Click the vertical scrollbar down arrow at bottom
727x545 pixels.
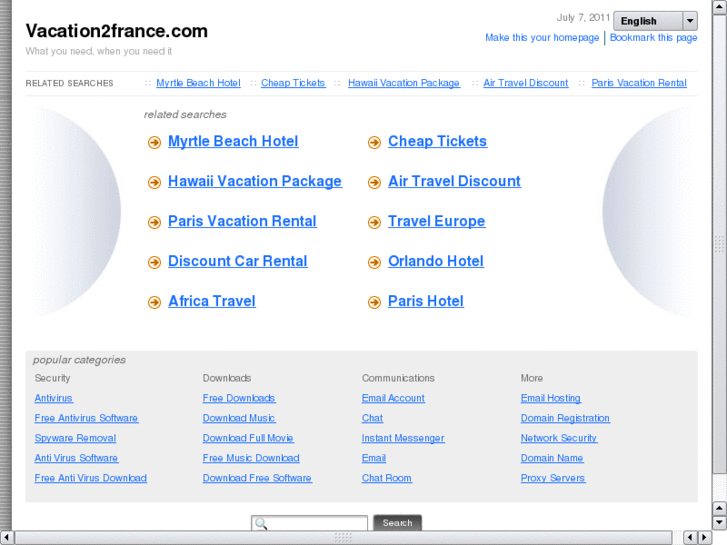[x=719, y=522]
